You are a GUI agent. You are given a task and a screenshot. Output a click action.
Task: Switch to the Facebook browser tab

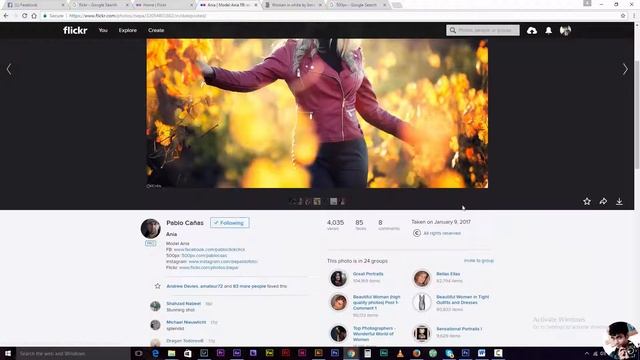[35, 5]
